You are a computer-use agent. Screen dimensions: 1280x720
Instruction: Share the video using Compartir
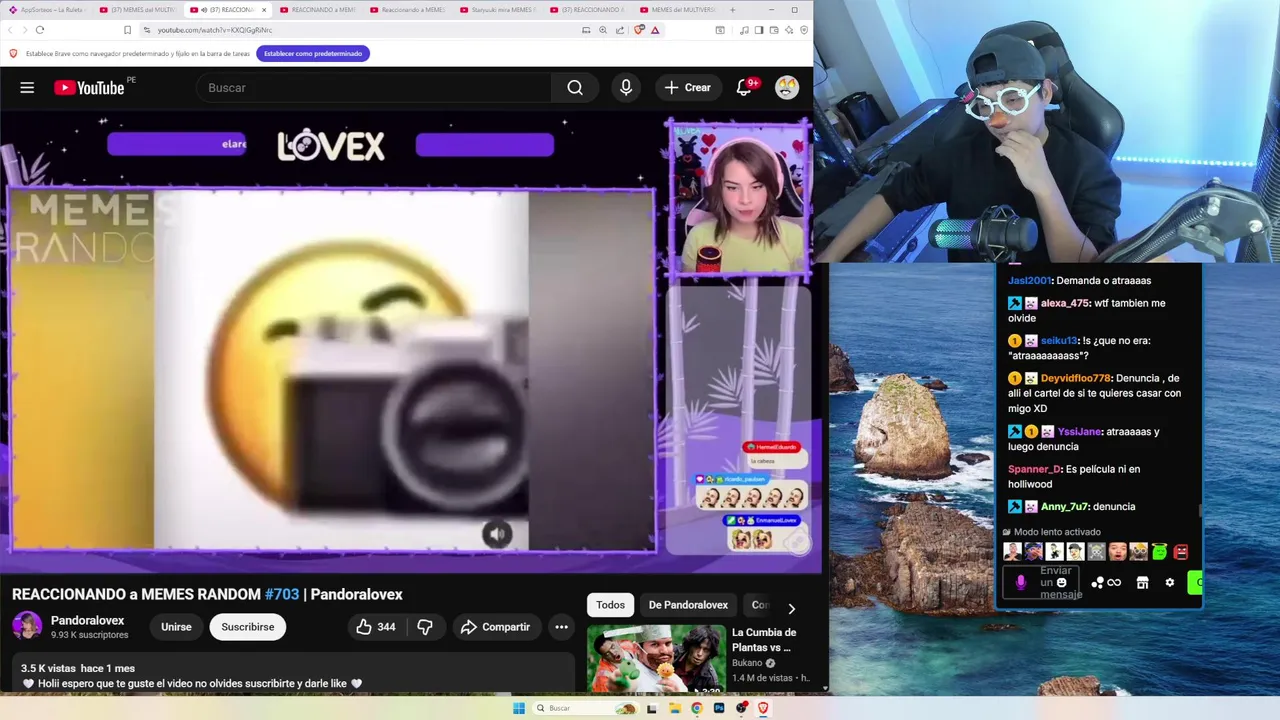(495, 627)
